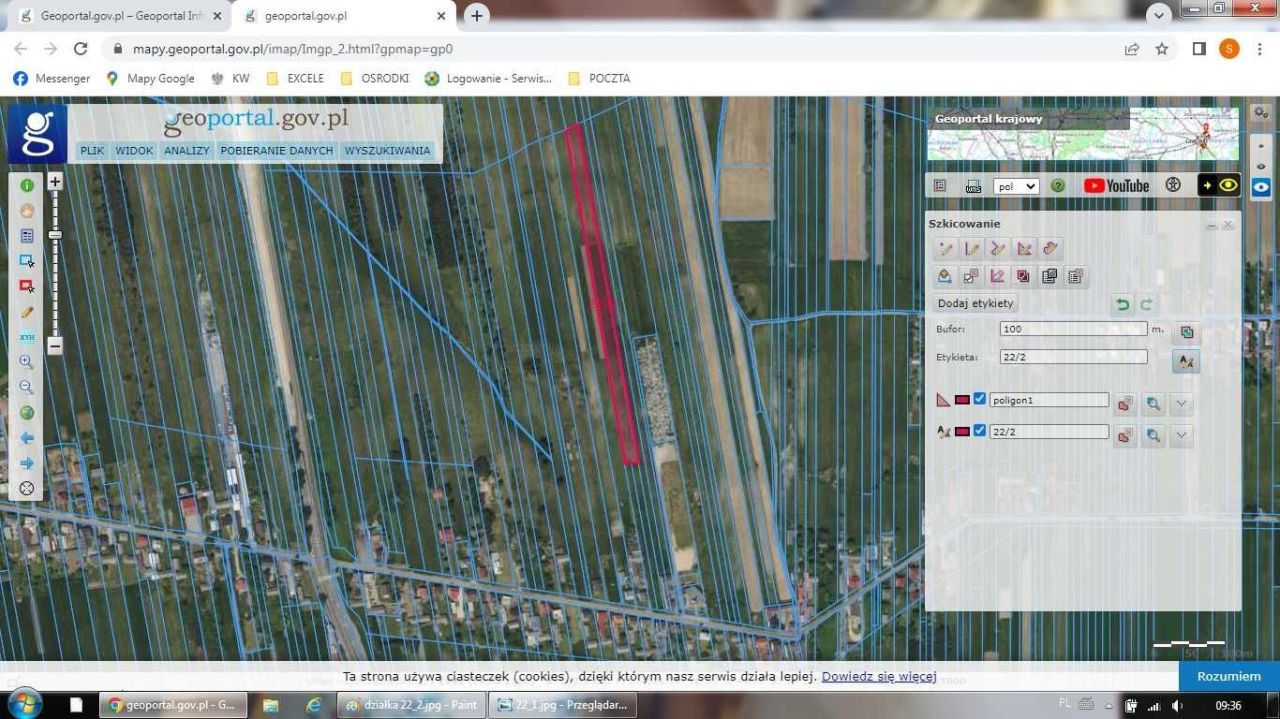
Task: Click the globe full extent icon
Action: click(x=27, y=413)
